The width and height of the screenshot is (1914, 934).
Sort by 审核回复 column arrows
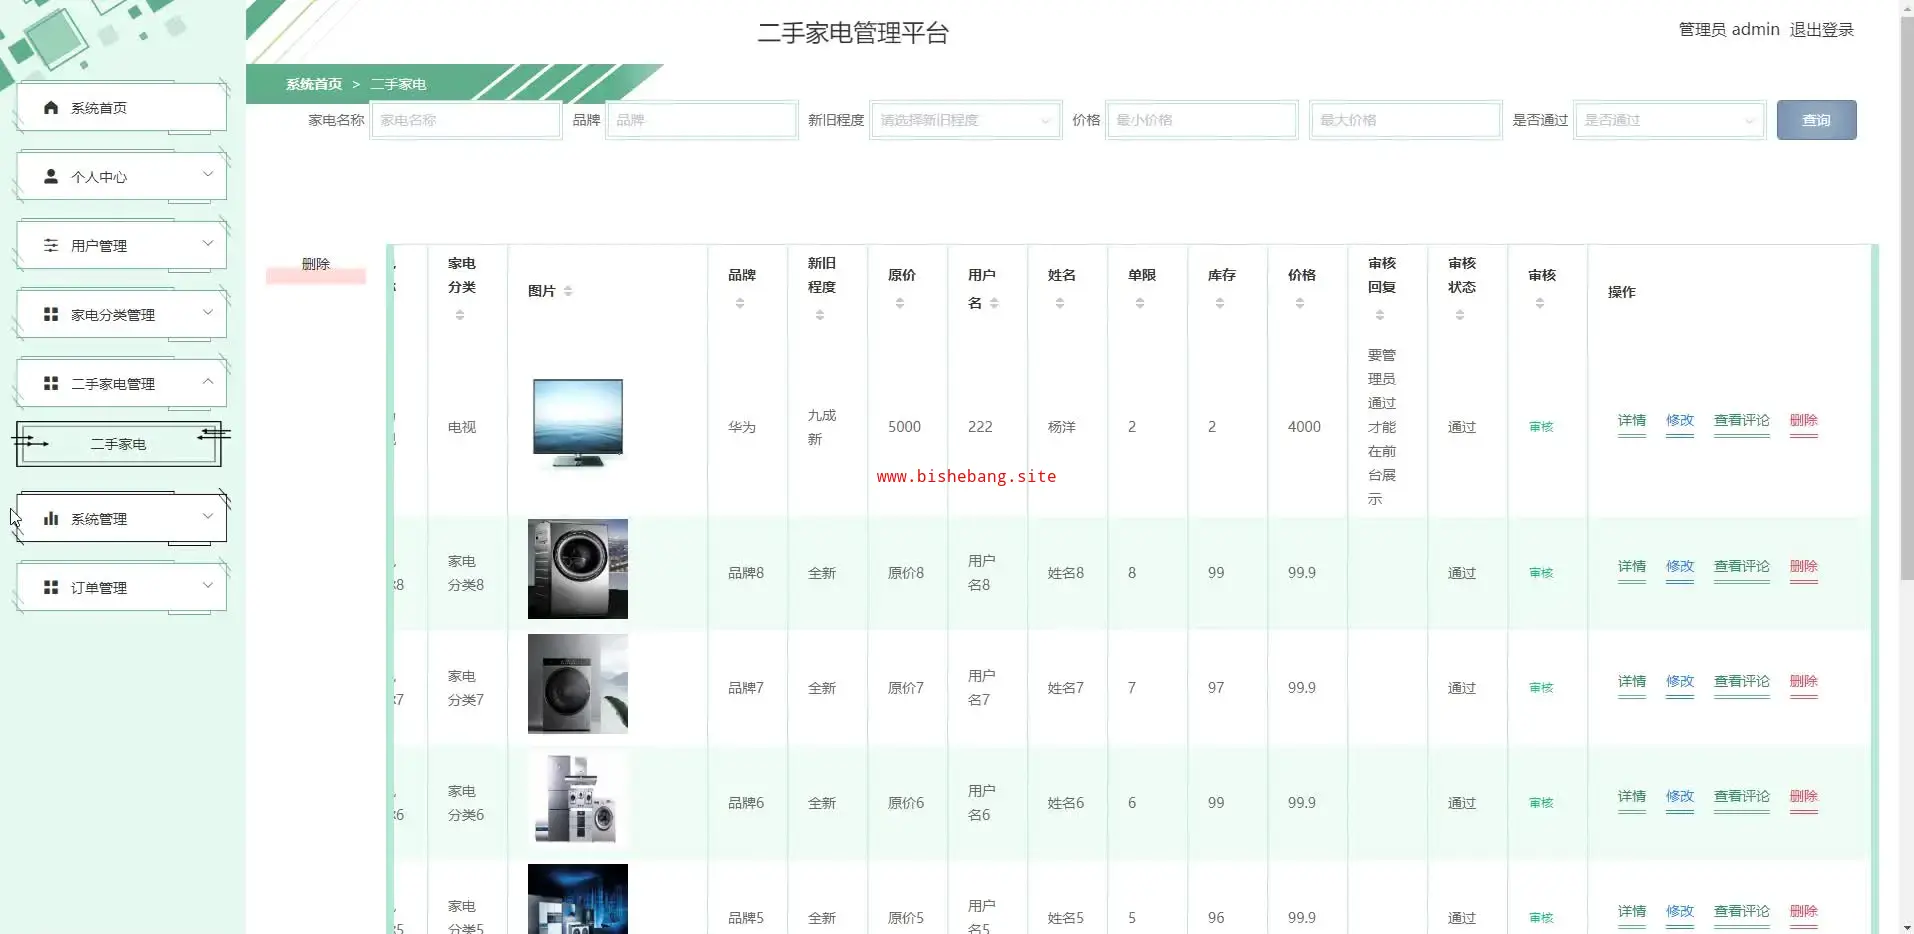pos(1380,315)
